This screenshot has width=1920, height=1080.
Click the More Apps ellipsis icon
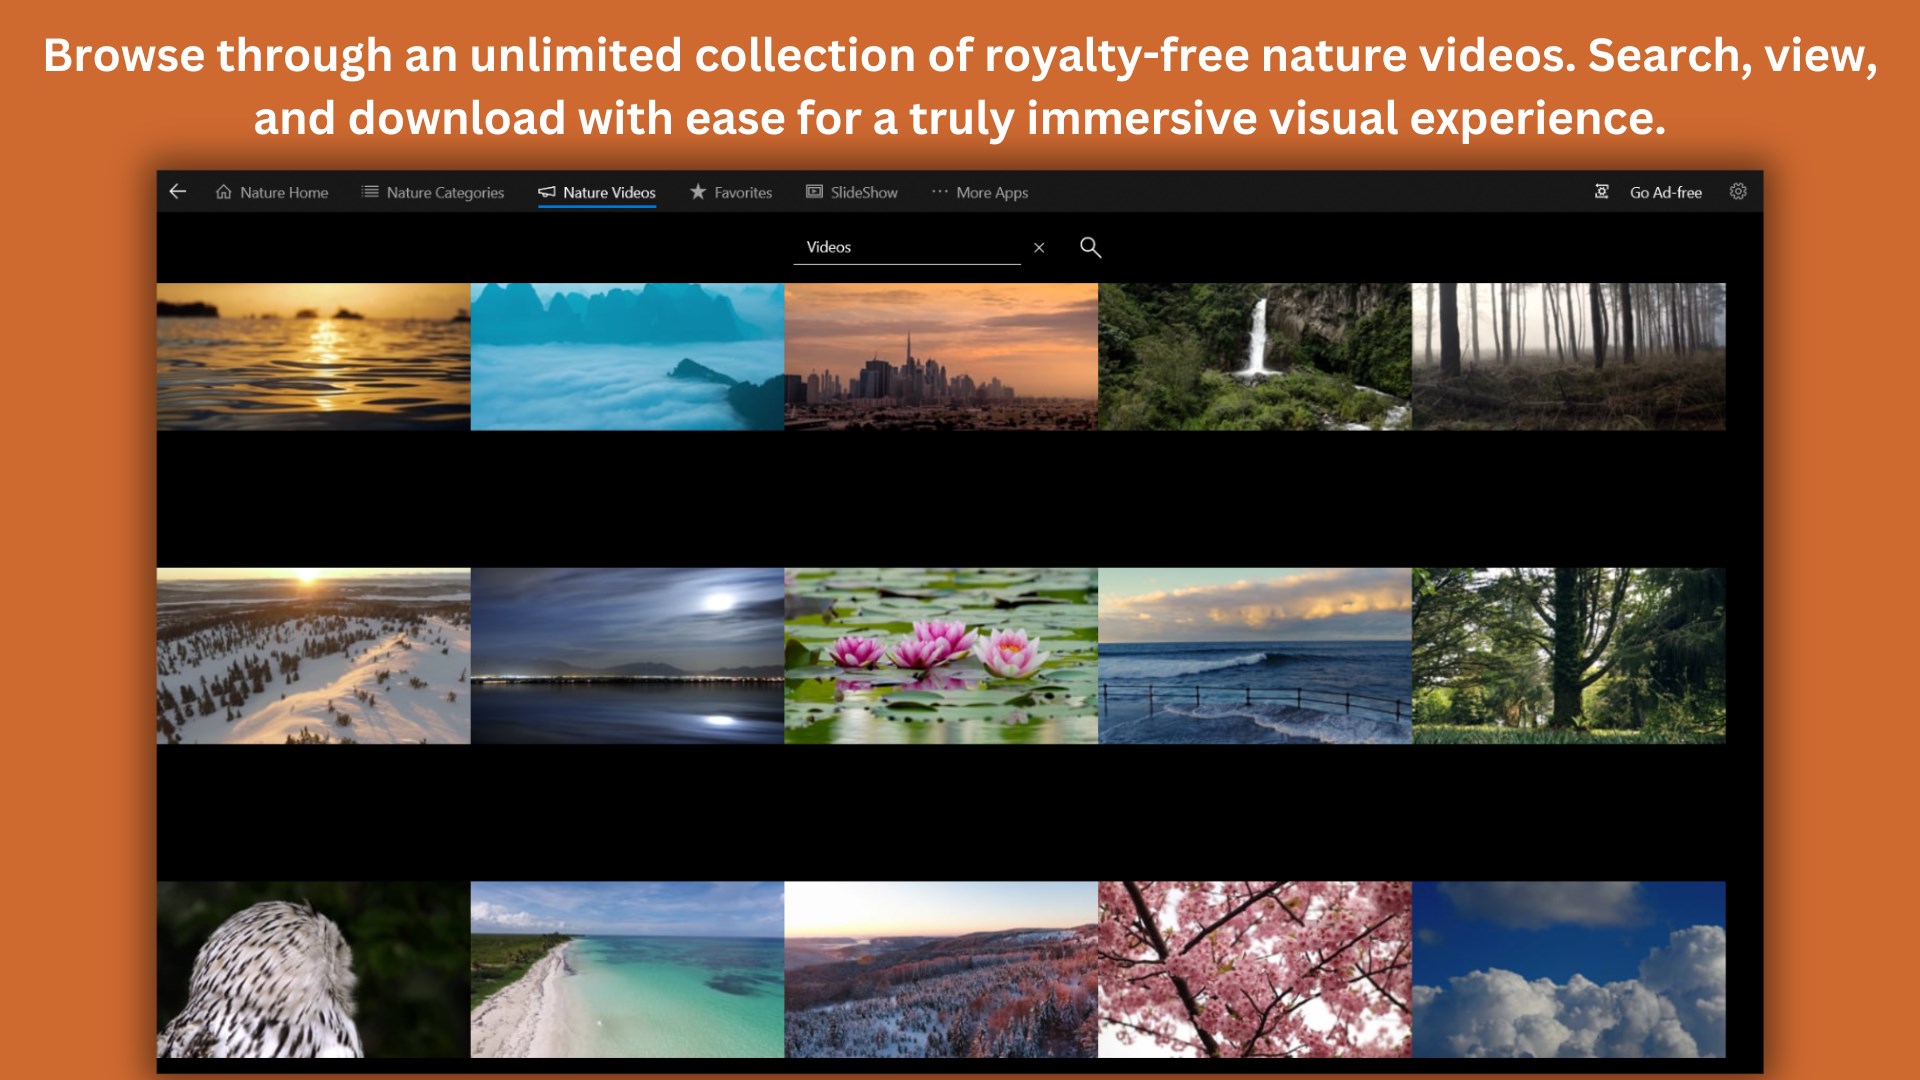point(939,192)
